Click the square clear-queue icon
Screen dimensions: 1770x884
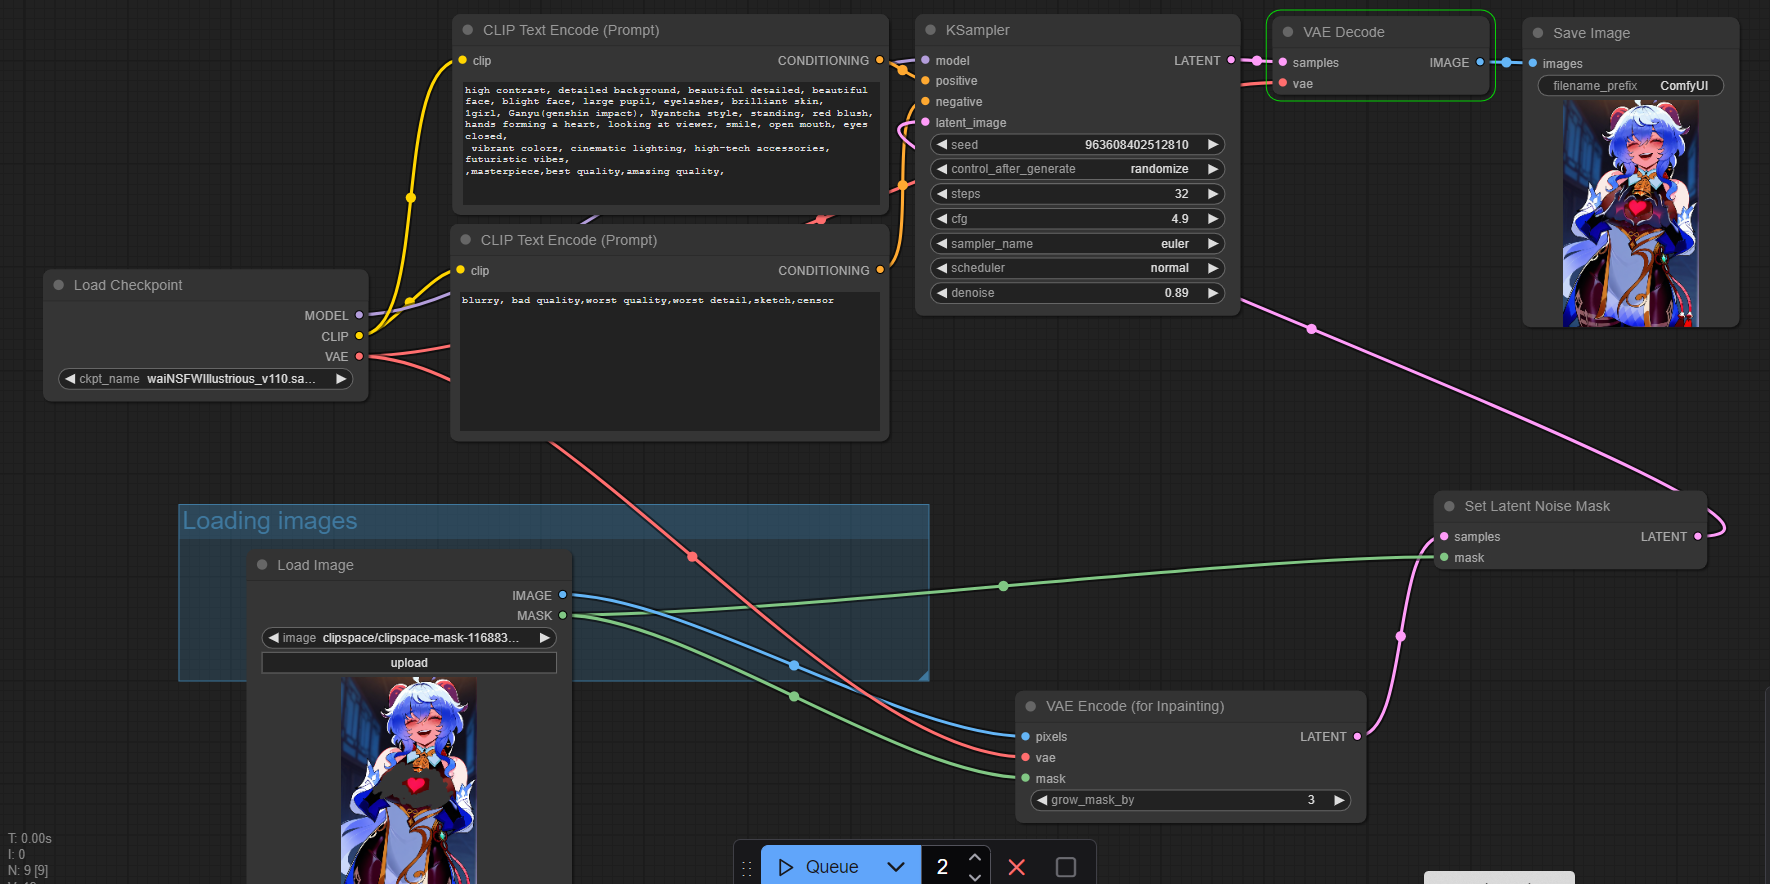[x=1066, y=867]
